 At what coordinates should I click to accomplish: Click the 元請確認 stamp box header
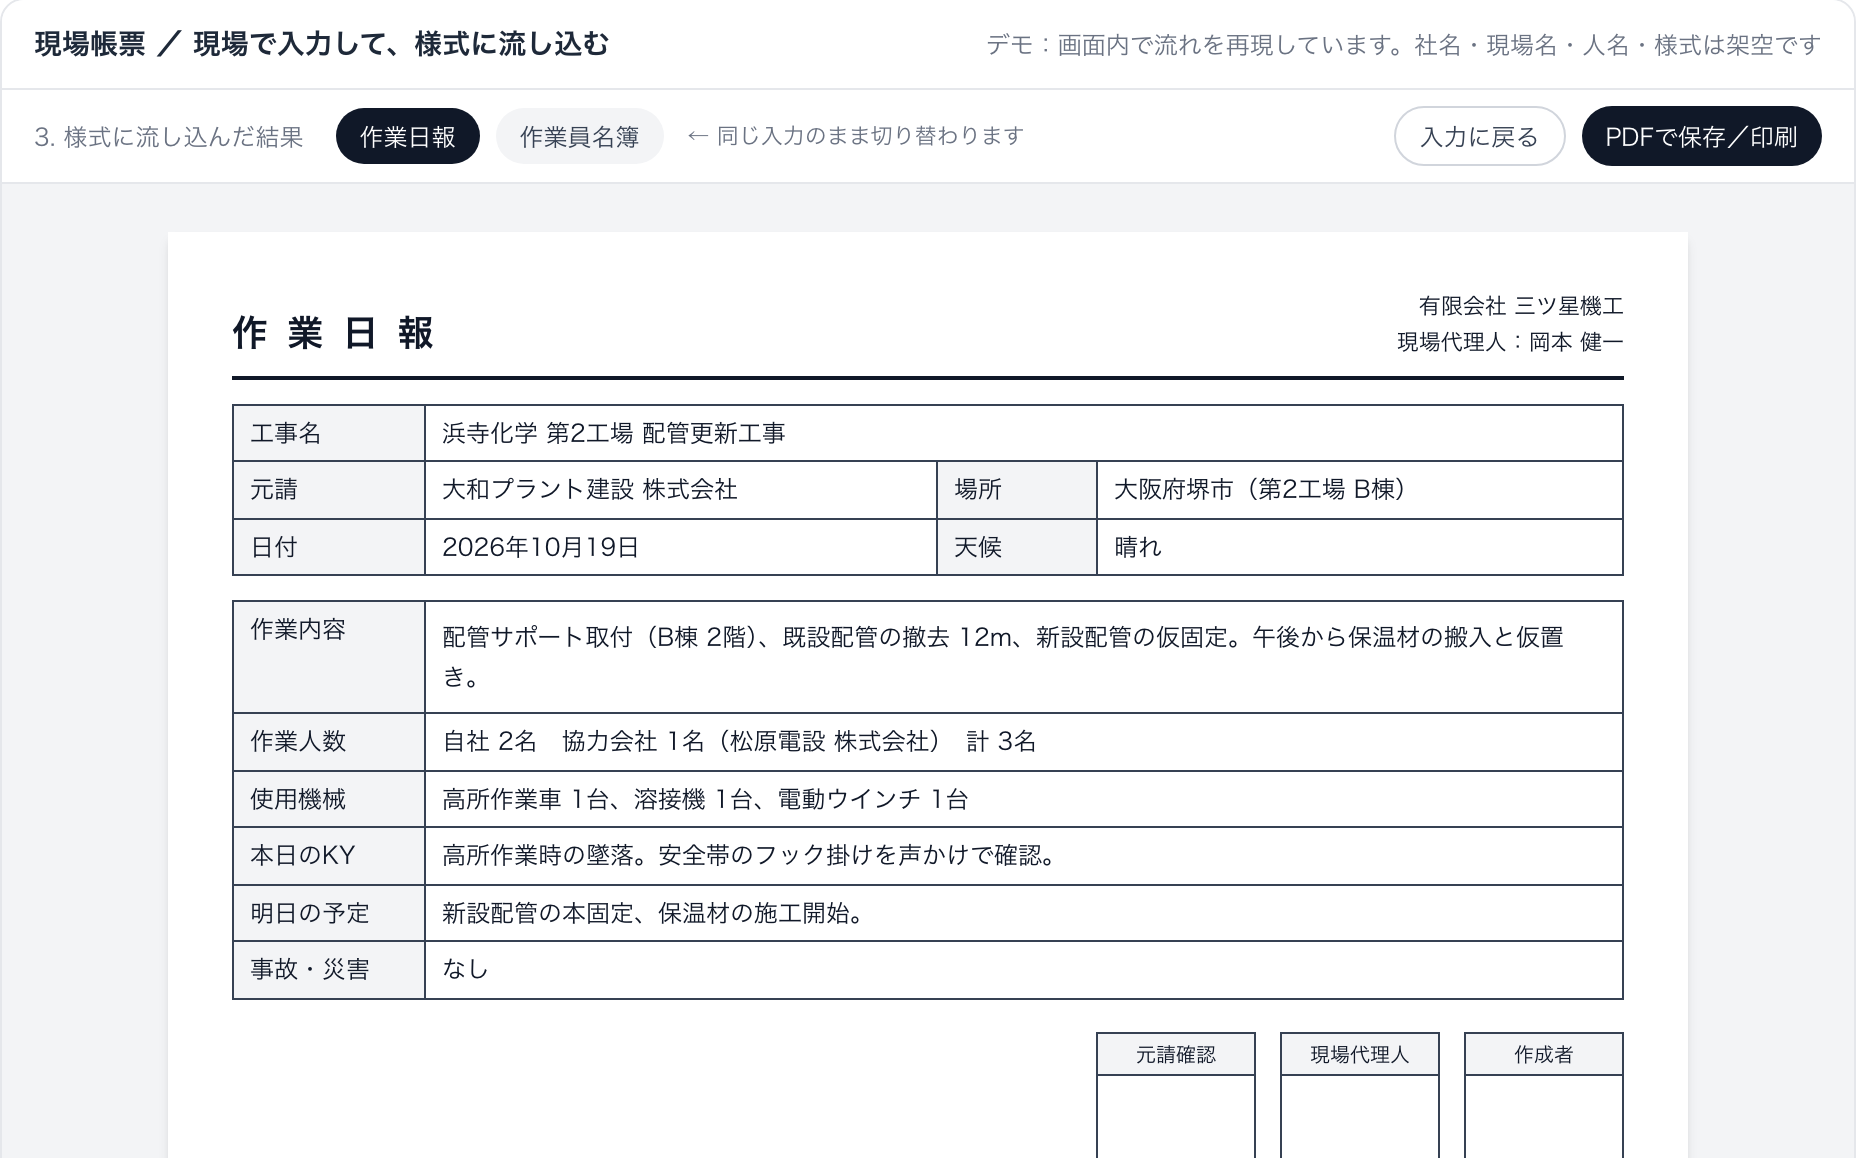[x=1176, y=1054]
